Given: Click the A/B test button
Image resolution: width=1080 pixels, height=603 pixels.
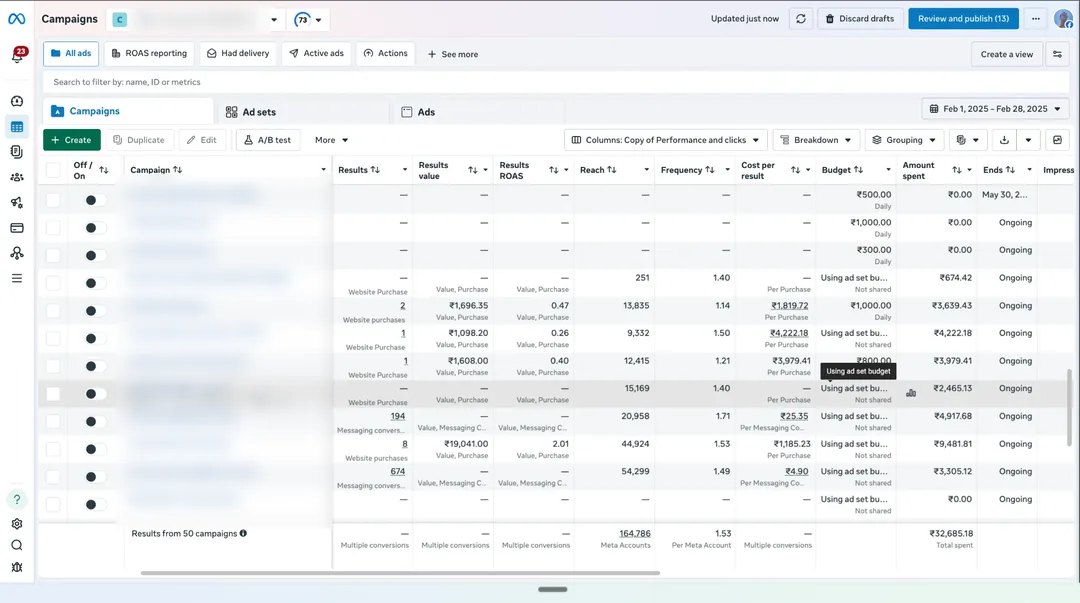Looking at the screenshot, I should coord(267,140).
